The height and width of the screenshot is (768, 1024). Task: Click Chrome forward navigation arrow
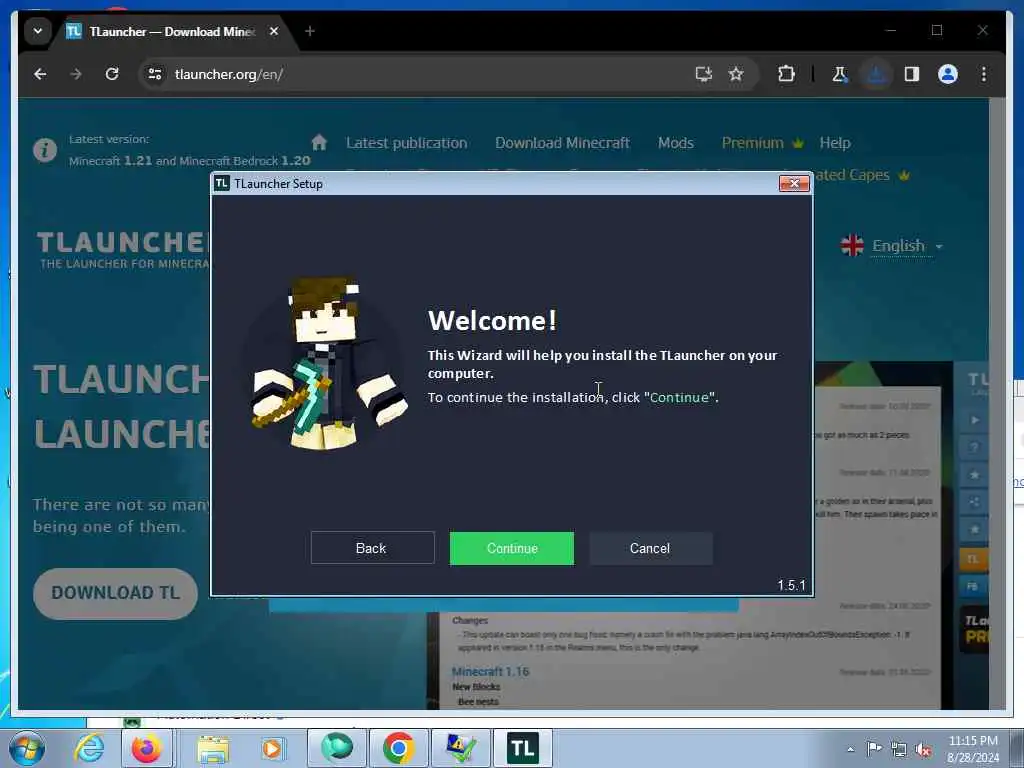(76, 74)
